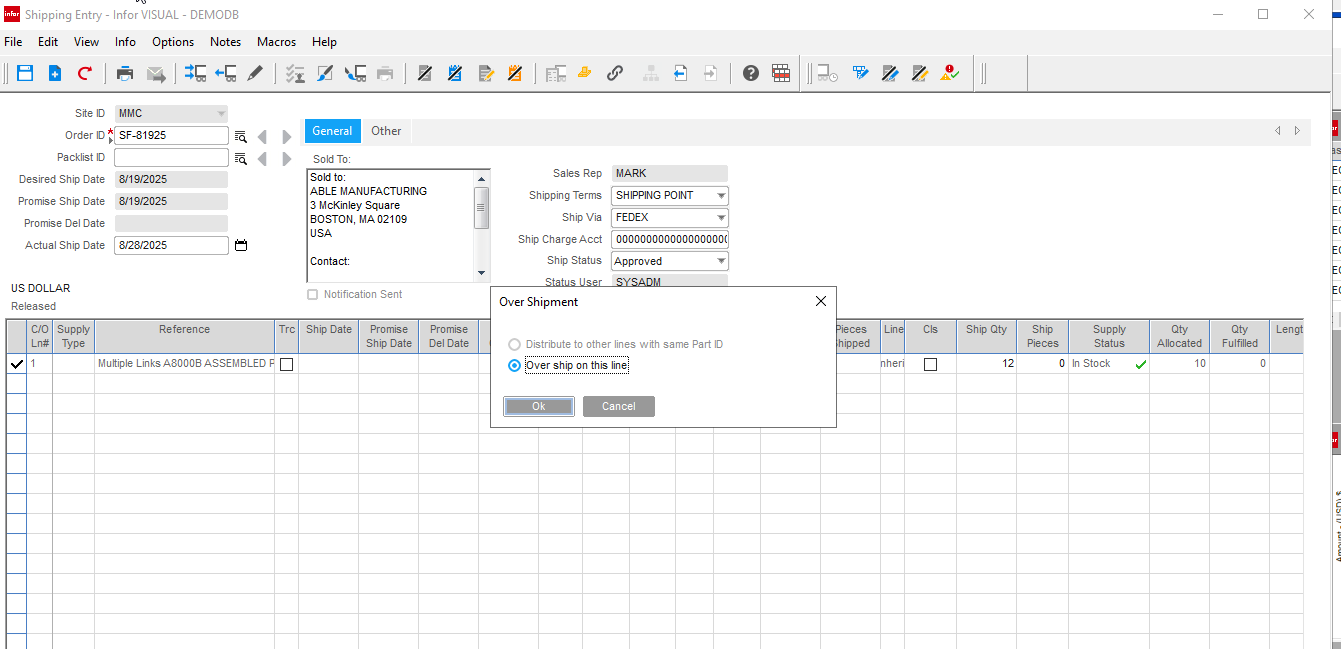The height and width of the screenshot is (649, 1341).
Task: Select 'Over ship on this line' radio button
Action: [x=515, y=366]
